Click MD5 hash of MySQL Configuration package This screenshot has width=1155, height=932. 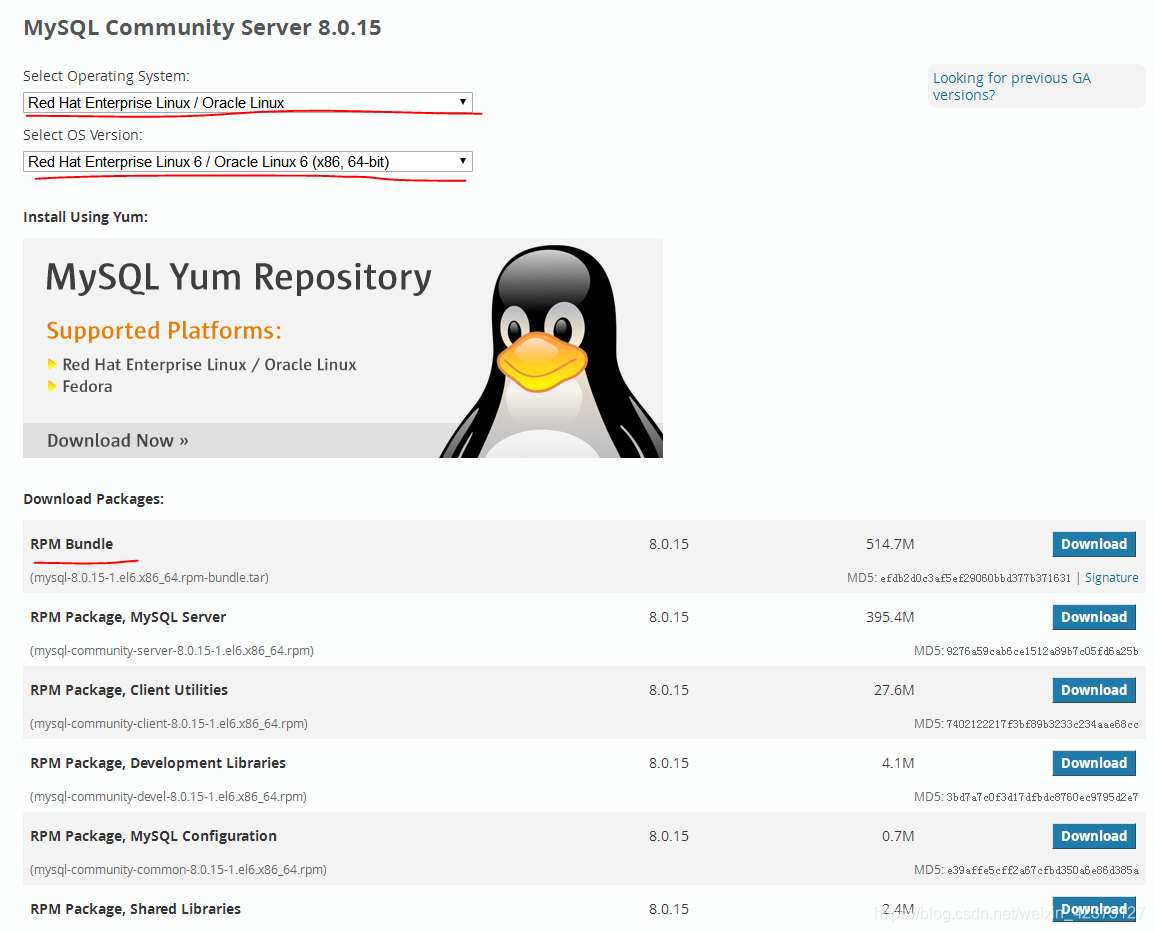point(1042,870)
